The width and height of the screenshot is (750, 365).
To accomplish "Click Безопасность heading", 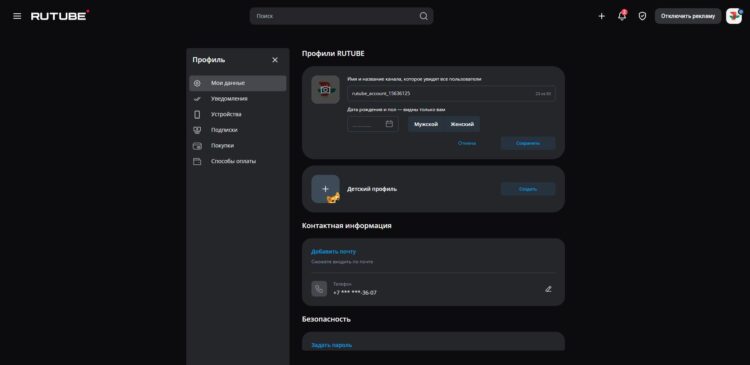I will point(326,319).
